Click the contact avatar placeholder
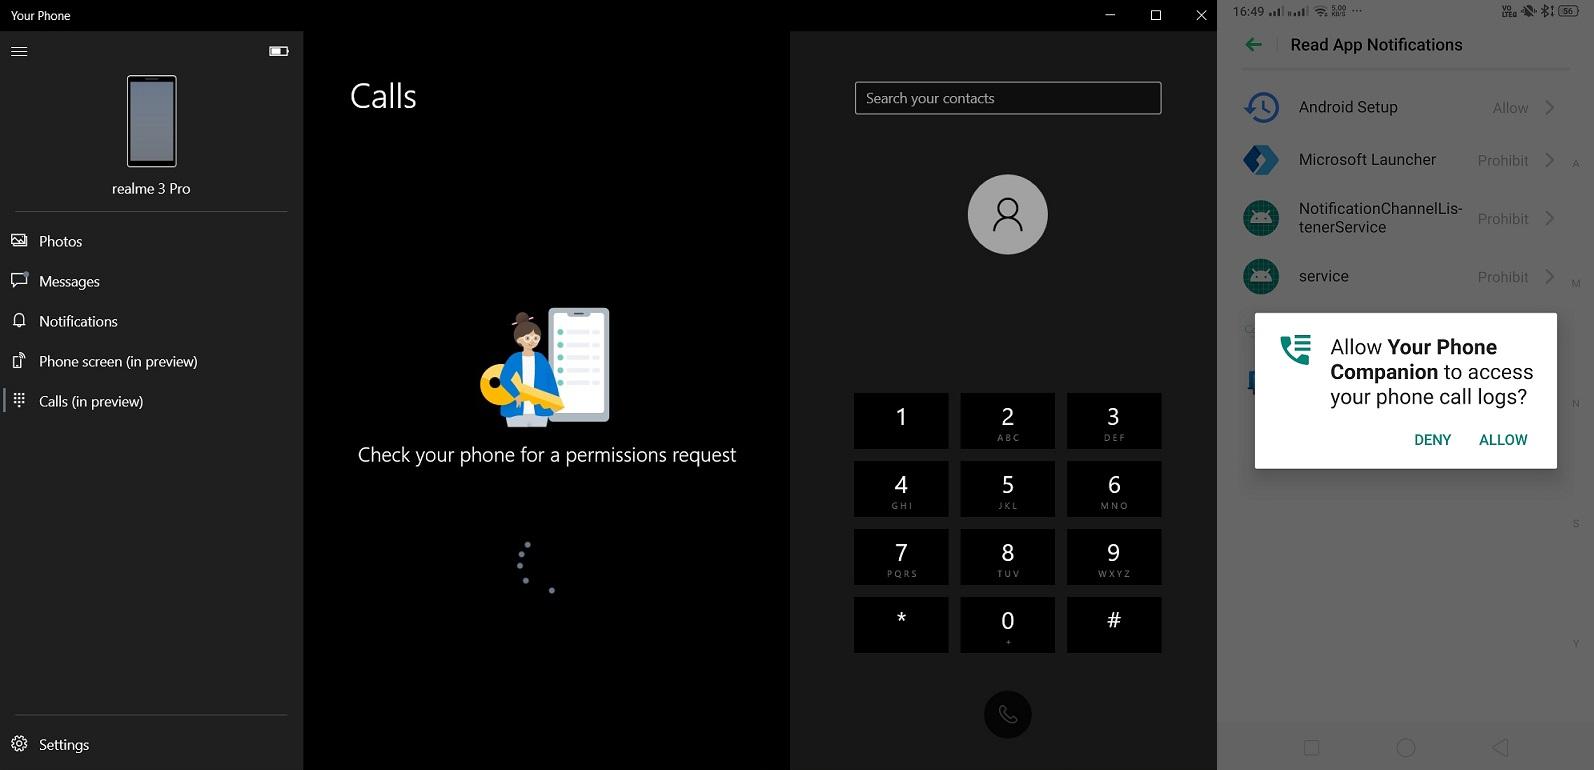Screen dimensions: 1594x770 (x=1008, y=214)
